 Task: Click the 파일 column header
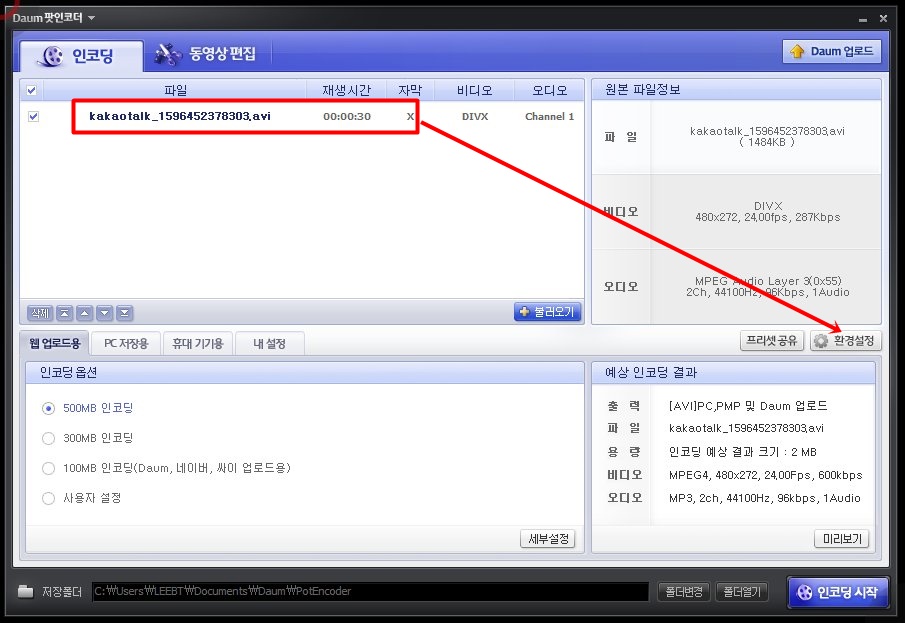pyautogui.click(x=175, y=90)
